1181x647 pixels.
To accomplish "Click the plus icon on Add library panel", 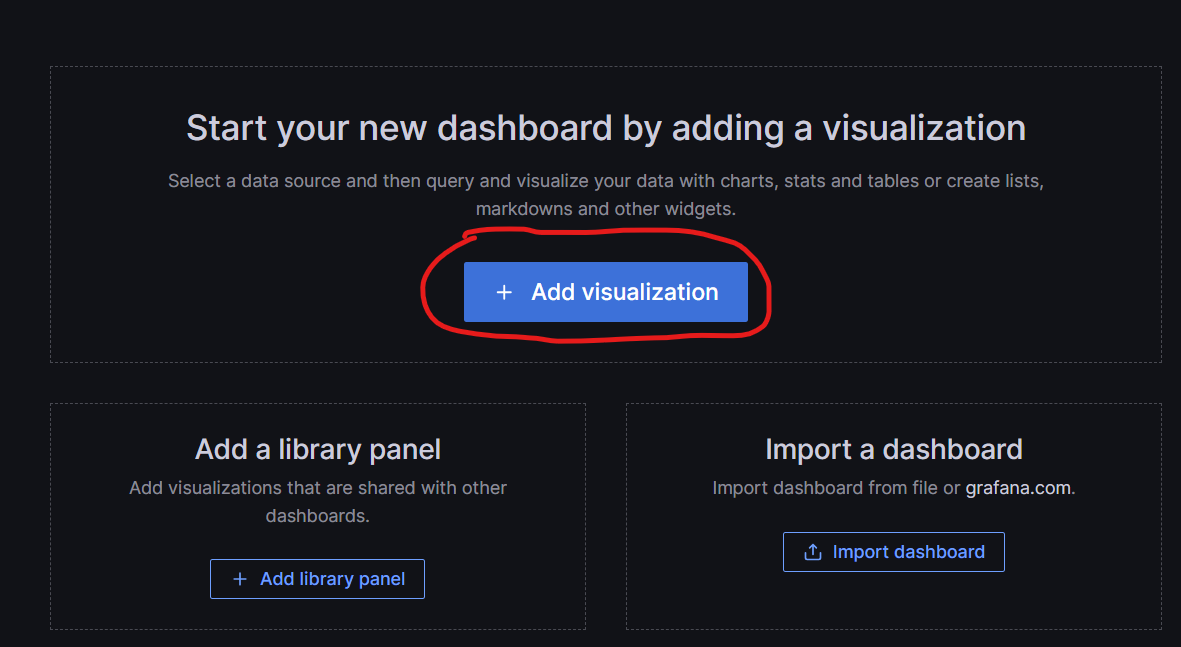I will point(240,578).
